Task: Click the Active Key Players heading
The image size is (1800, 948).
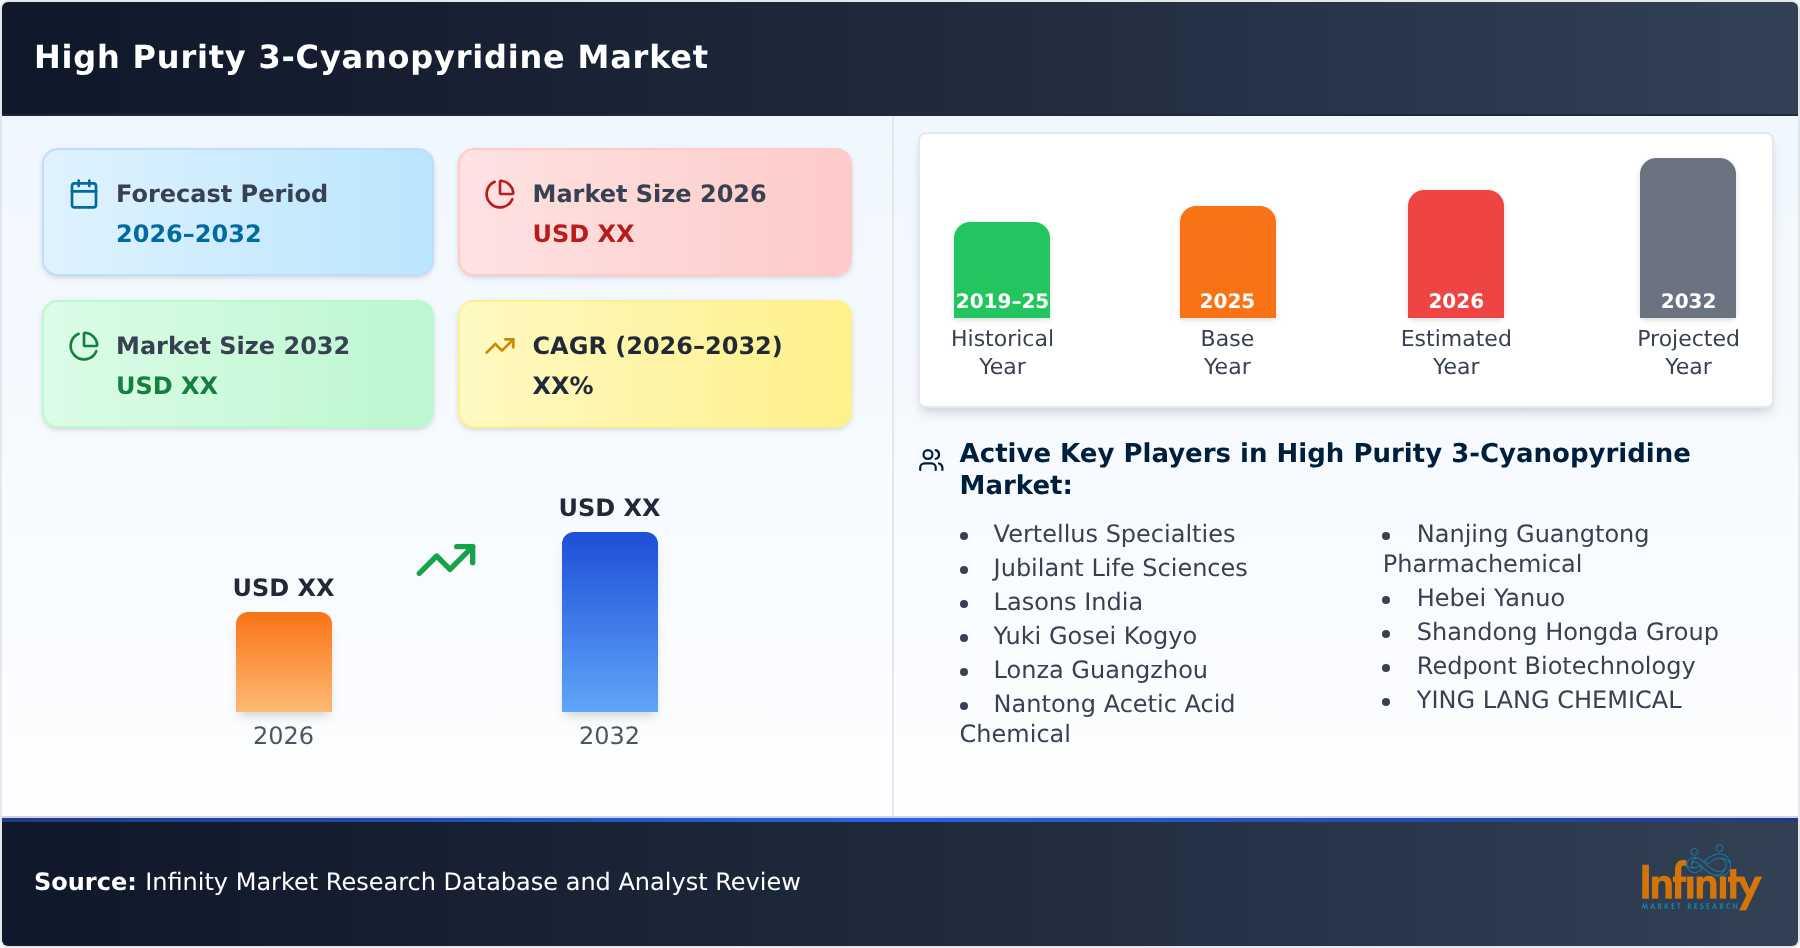Action: coord(1325,469)
